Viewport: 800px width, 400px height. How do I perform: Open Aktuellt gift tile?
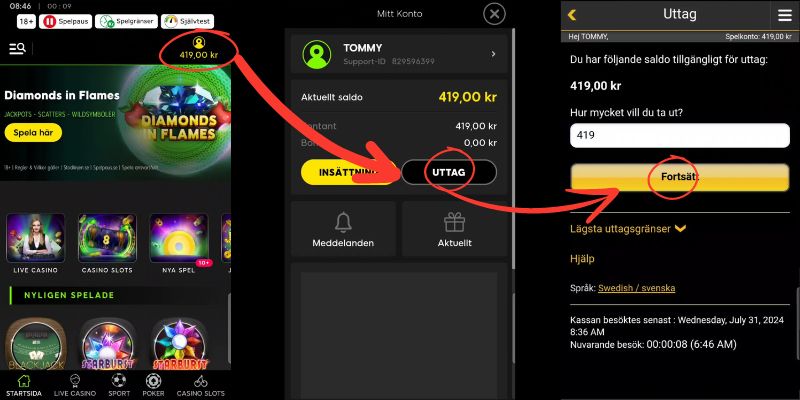point(454,229)
